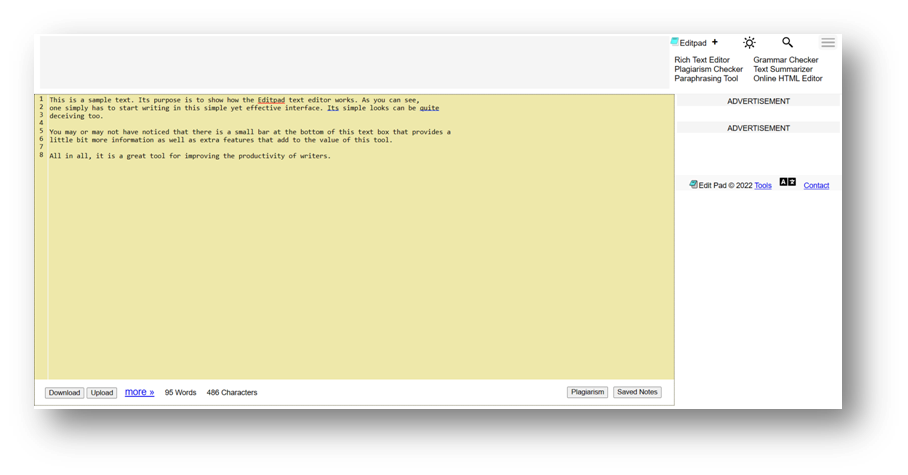Screen dimensions: 908x475
Task: Click the Edit Pad footer logo icon
Action: pyautogui.click(x=693, y=184)
